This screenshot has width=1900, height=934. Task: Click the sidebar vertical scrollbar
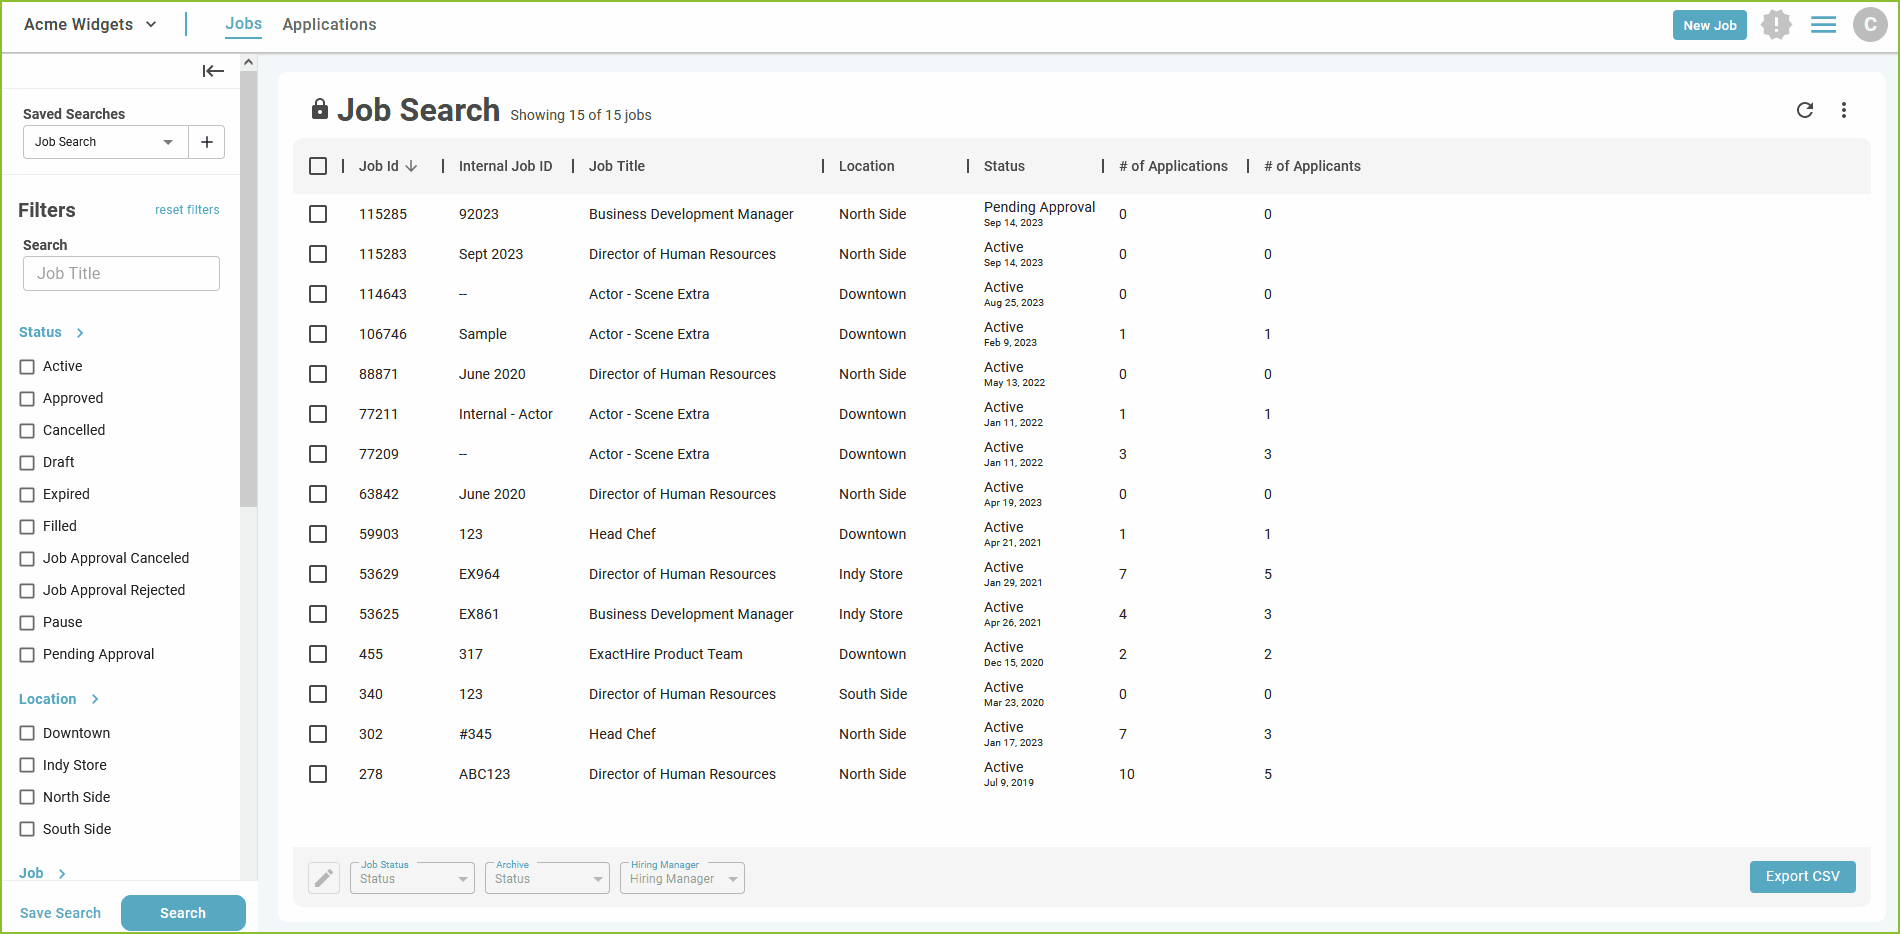249,290
